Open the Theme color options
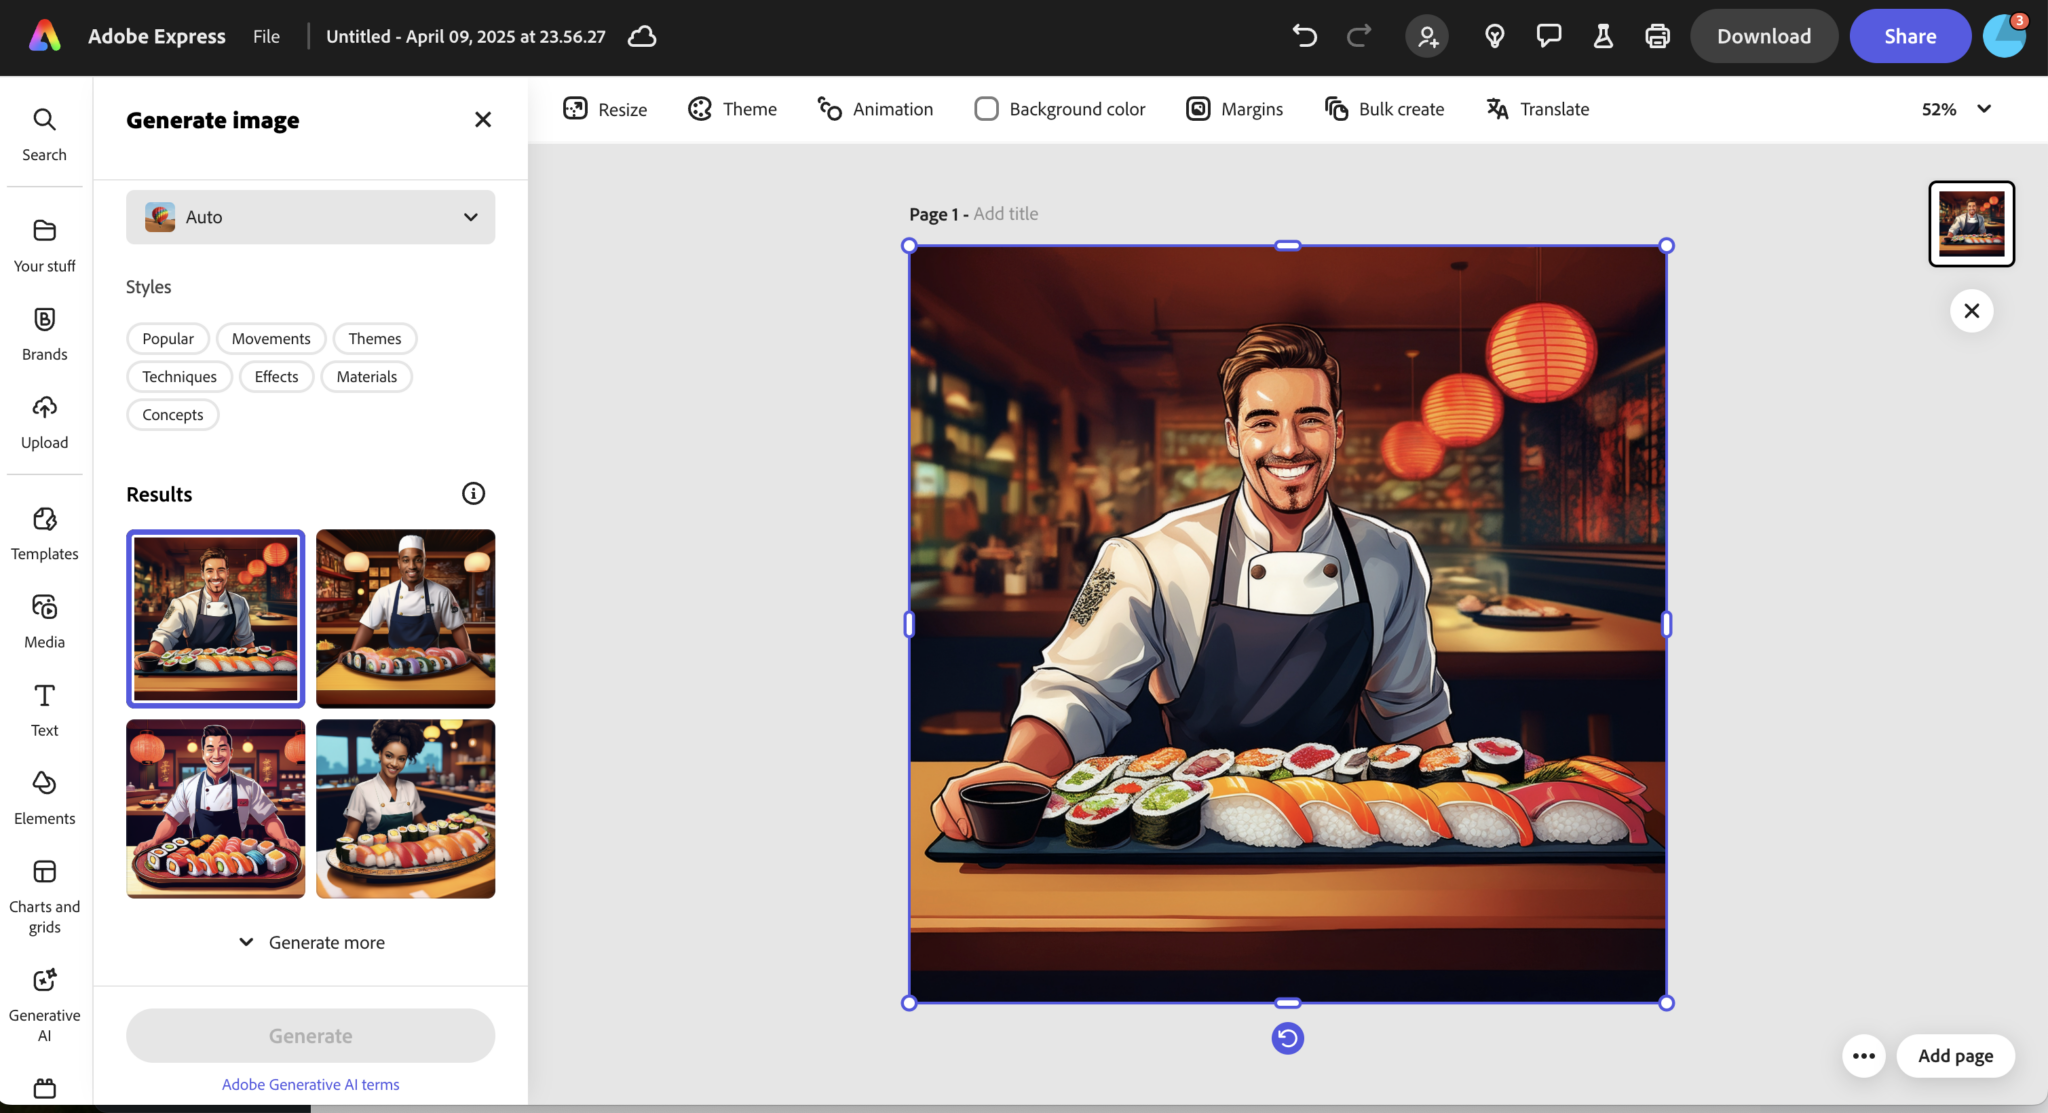The width and height of the screenshot is (2048, 1113). tap(731, 108)
